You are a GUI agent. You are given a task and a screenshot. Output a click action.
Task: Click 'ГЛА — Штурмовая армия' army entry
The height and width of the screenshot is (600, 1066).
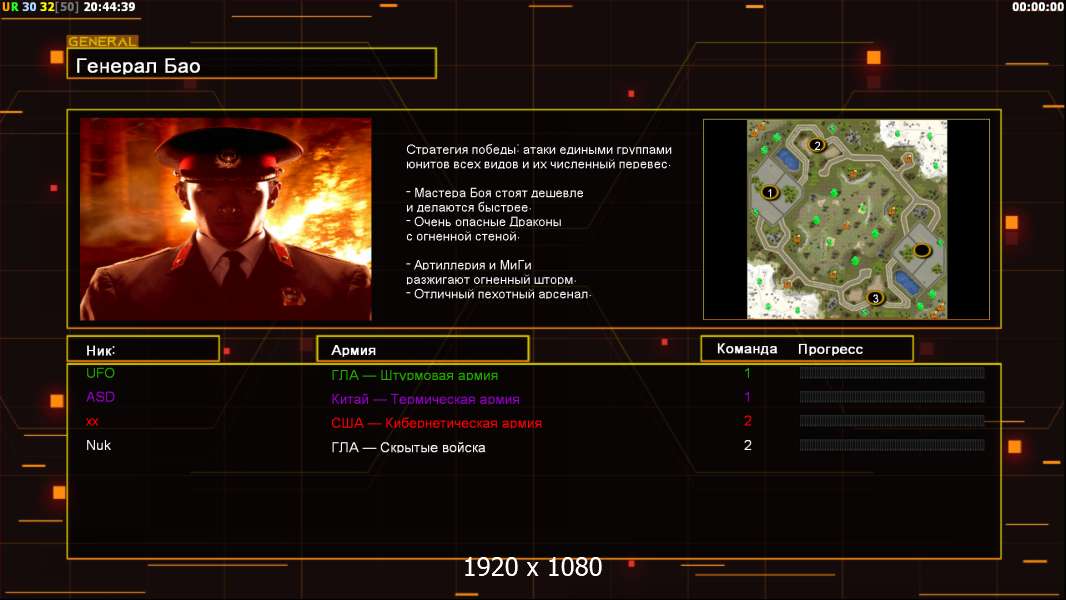pyautogui.click(x=415, y=375)
